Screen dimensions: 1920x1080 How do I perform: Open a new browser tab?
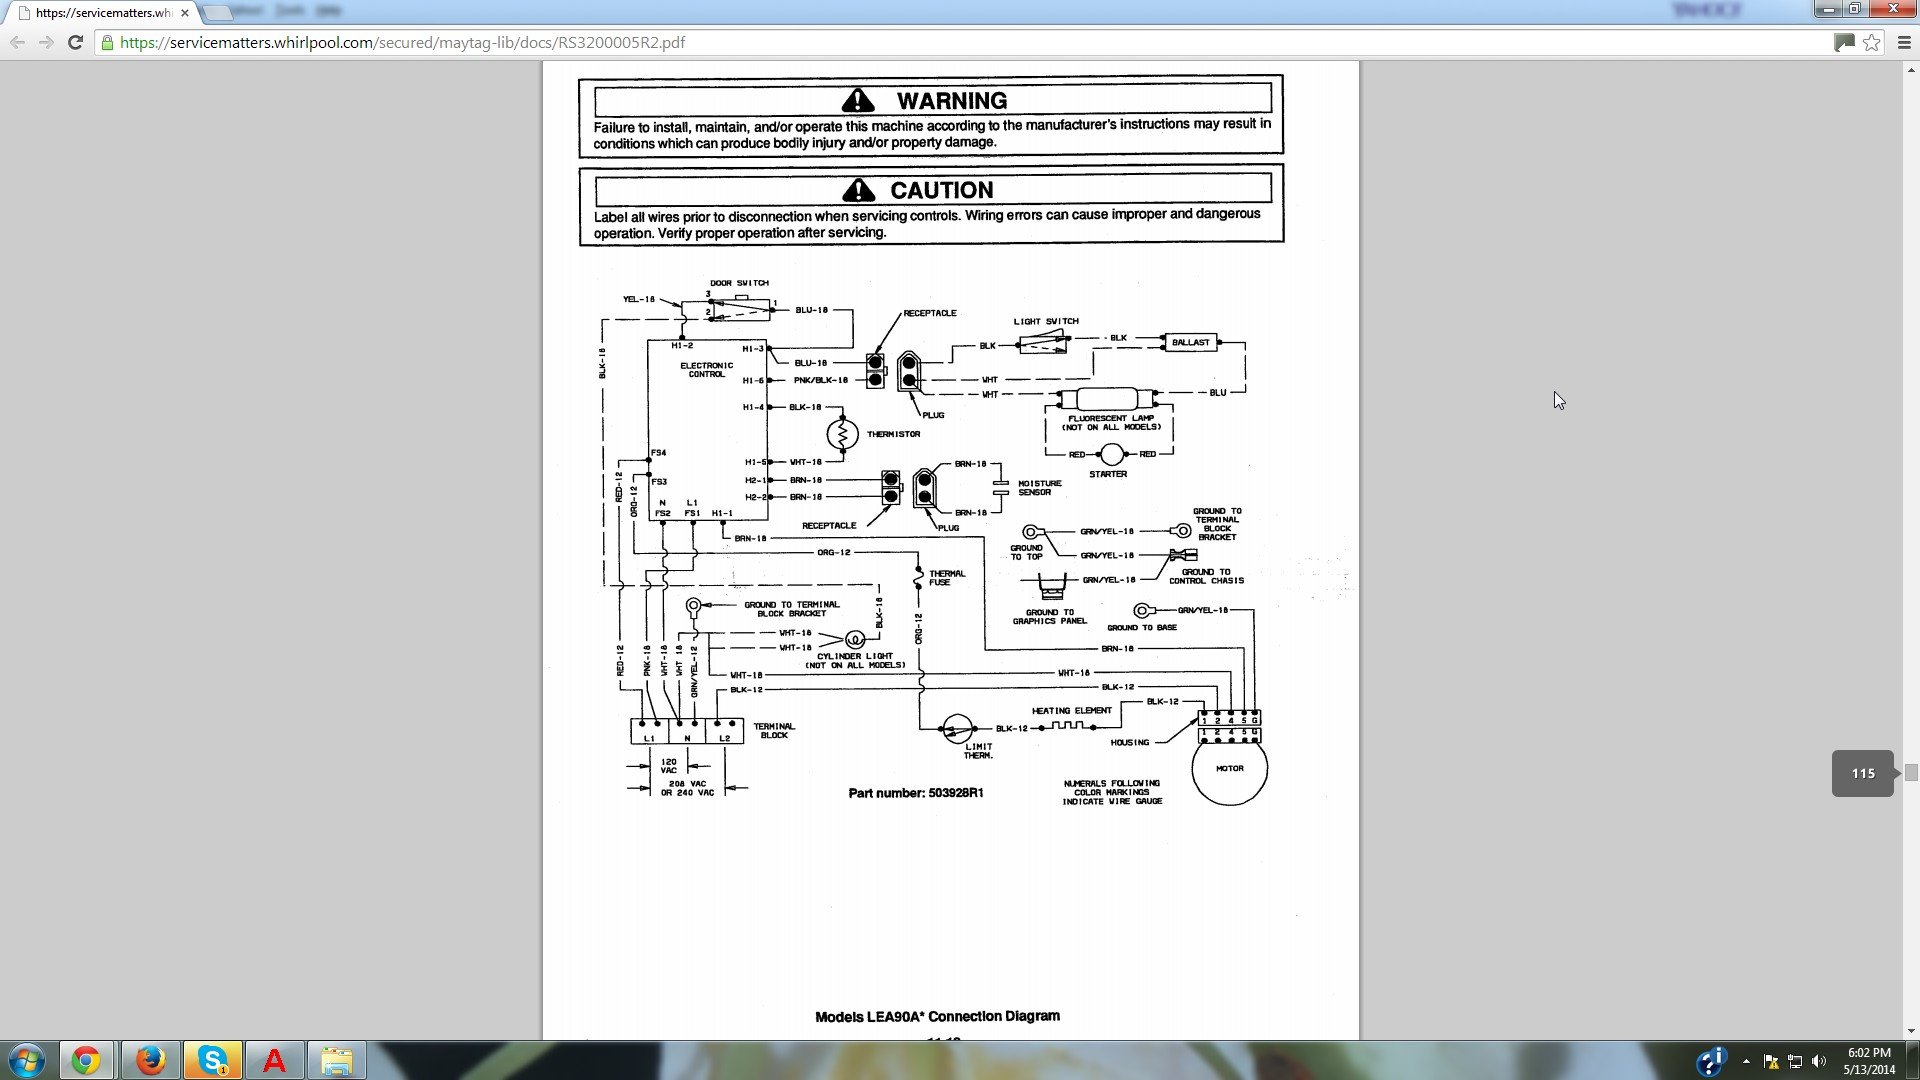click(x=217, y=13)
